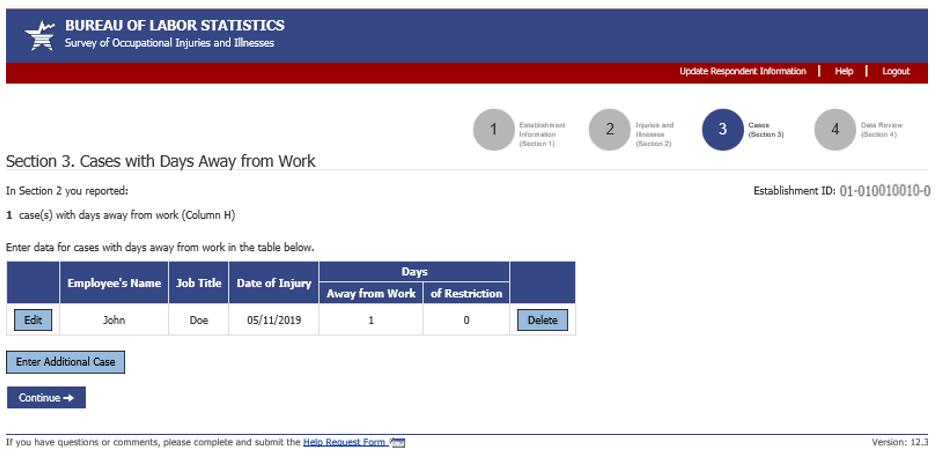Select the 05/11/2019 date cell
The width and height of the screenshot is (936, 457).
point(274,320)
